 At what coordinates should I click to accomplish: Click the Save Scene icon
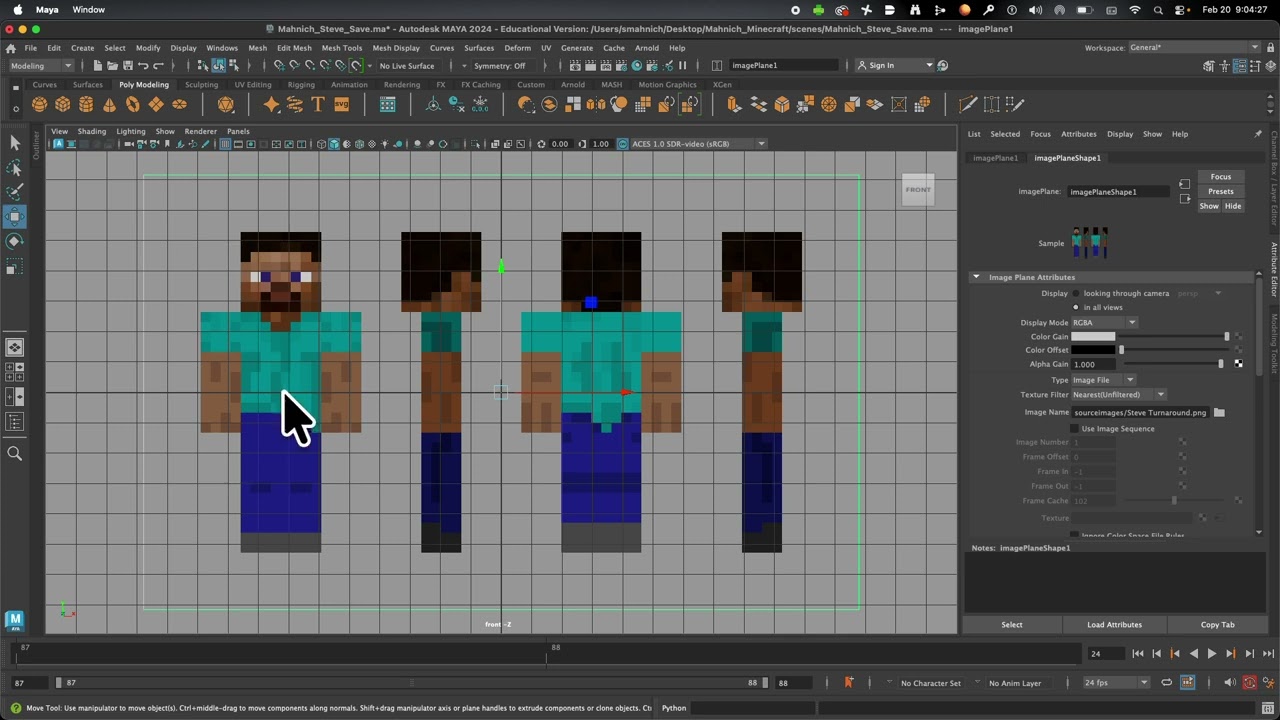pos(127,65)
